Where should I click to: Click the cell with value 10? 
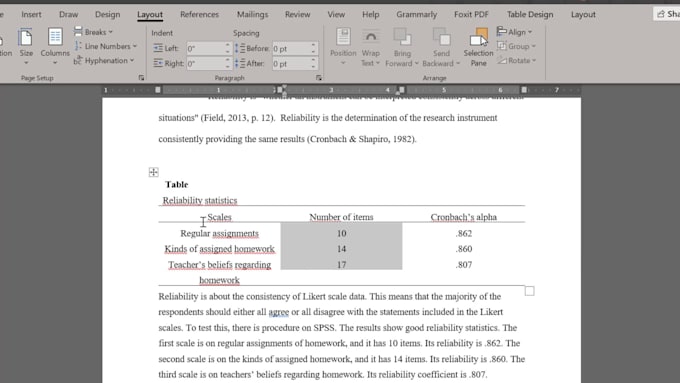click(341, 233)
